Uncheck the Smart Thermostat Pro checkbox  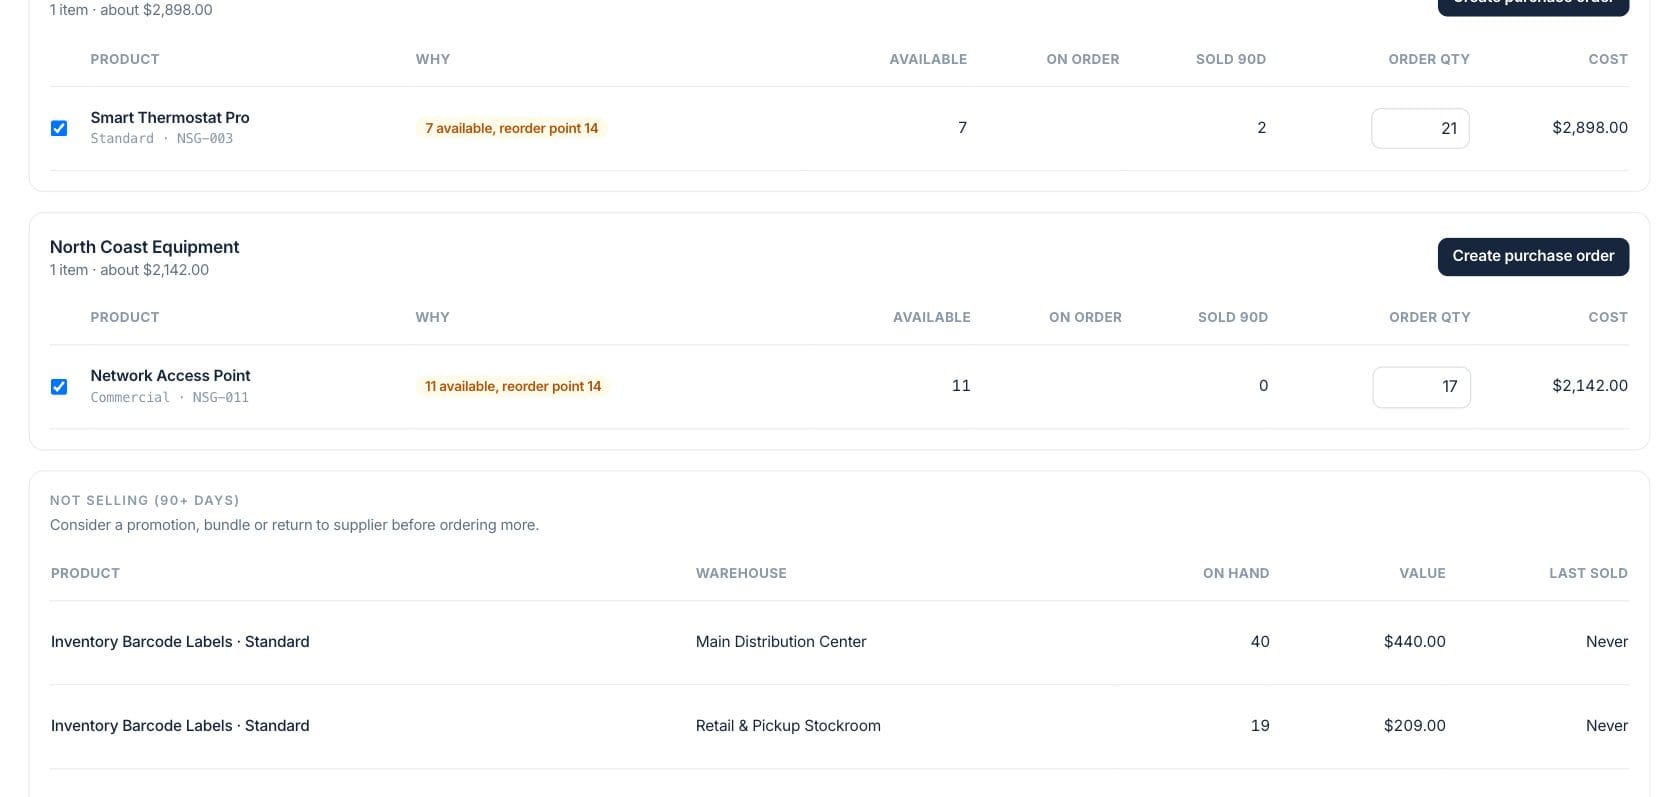[x=59, y=128]
